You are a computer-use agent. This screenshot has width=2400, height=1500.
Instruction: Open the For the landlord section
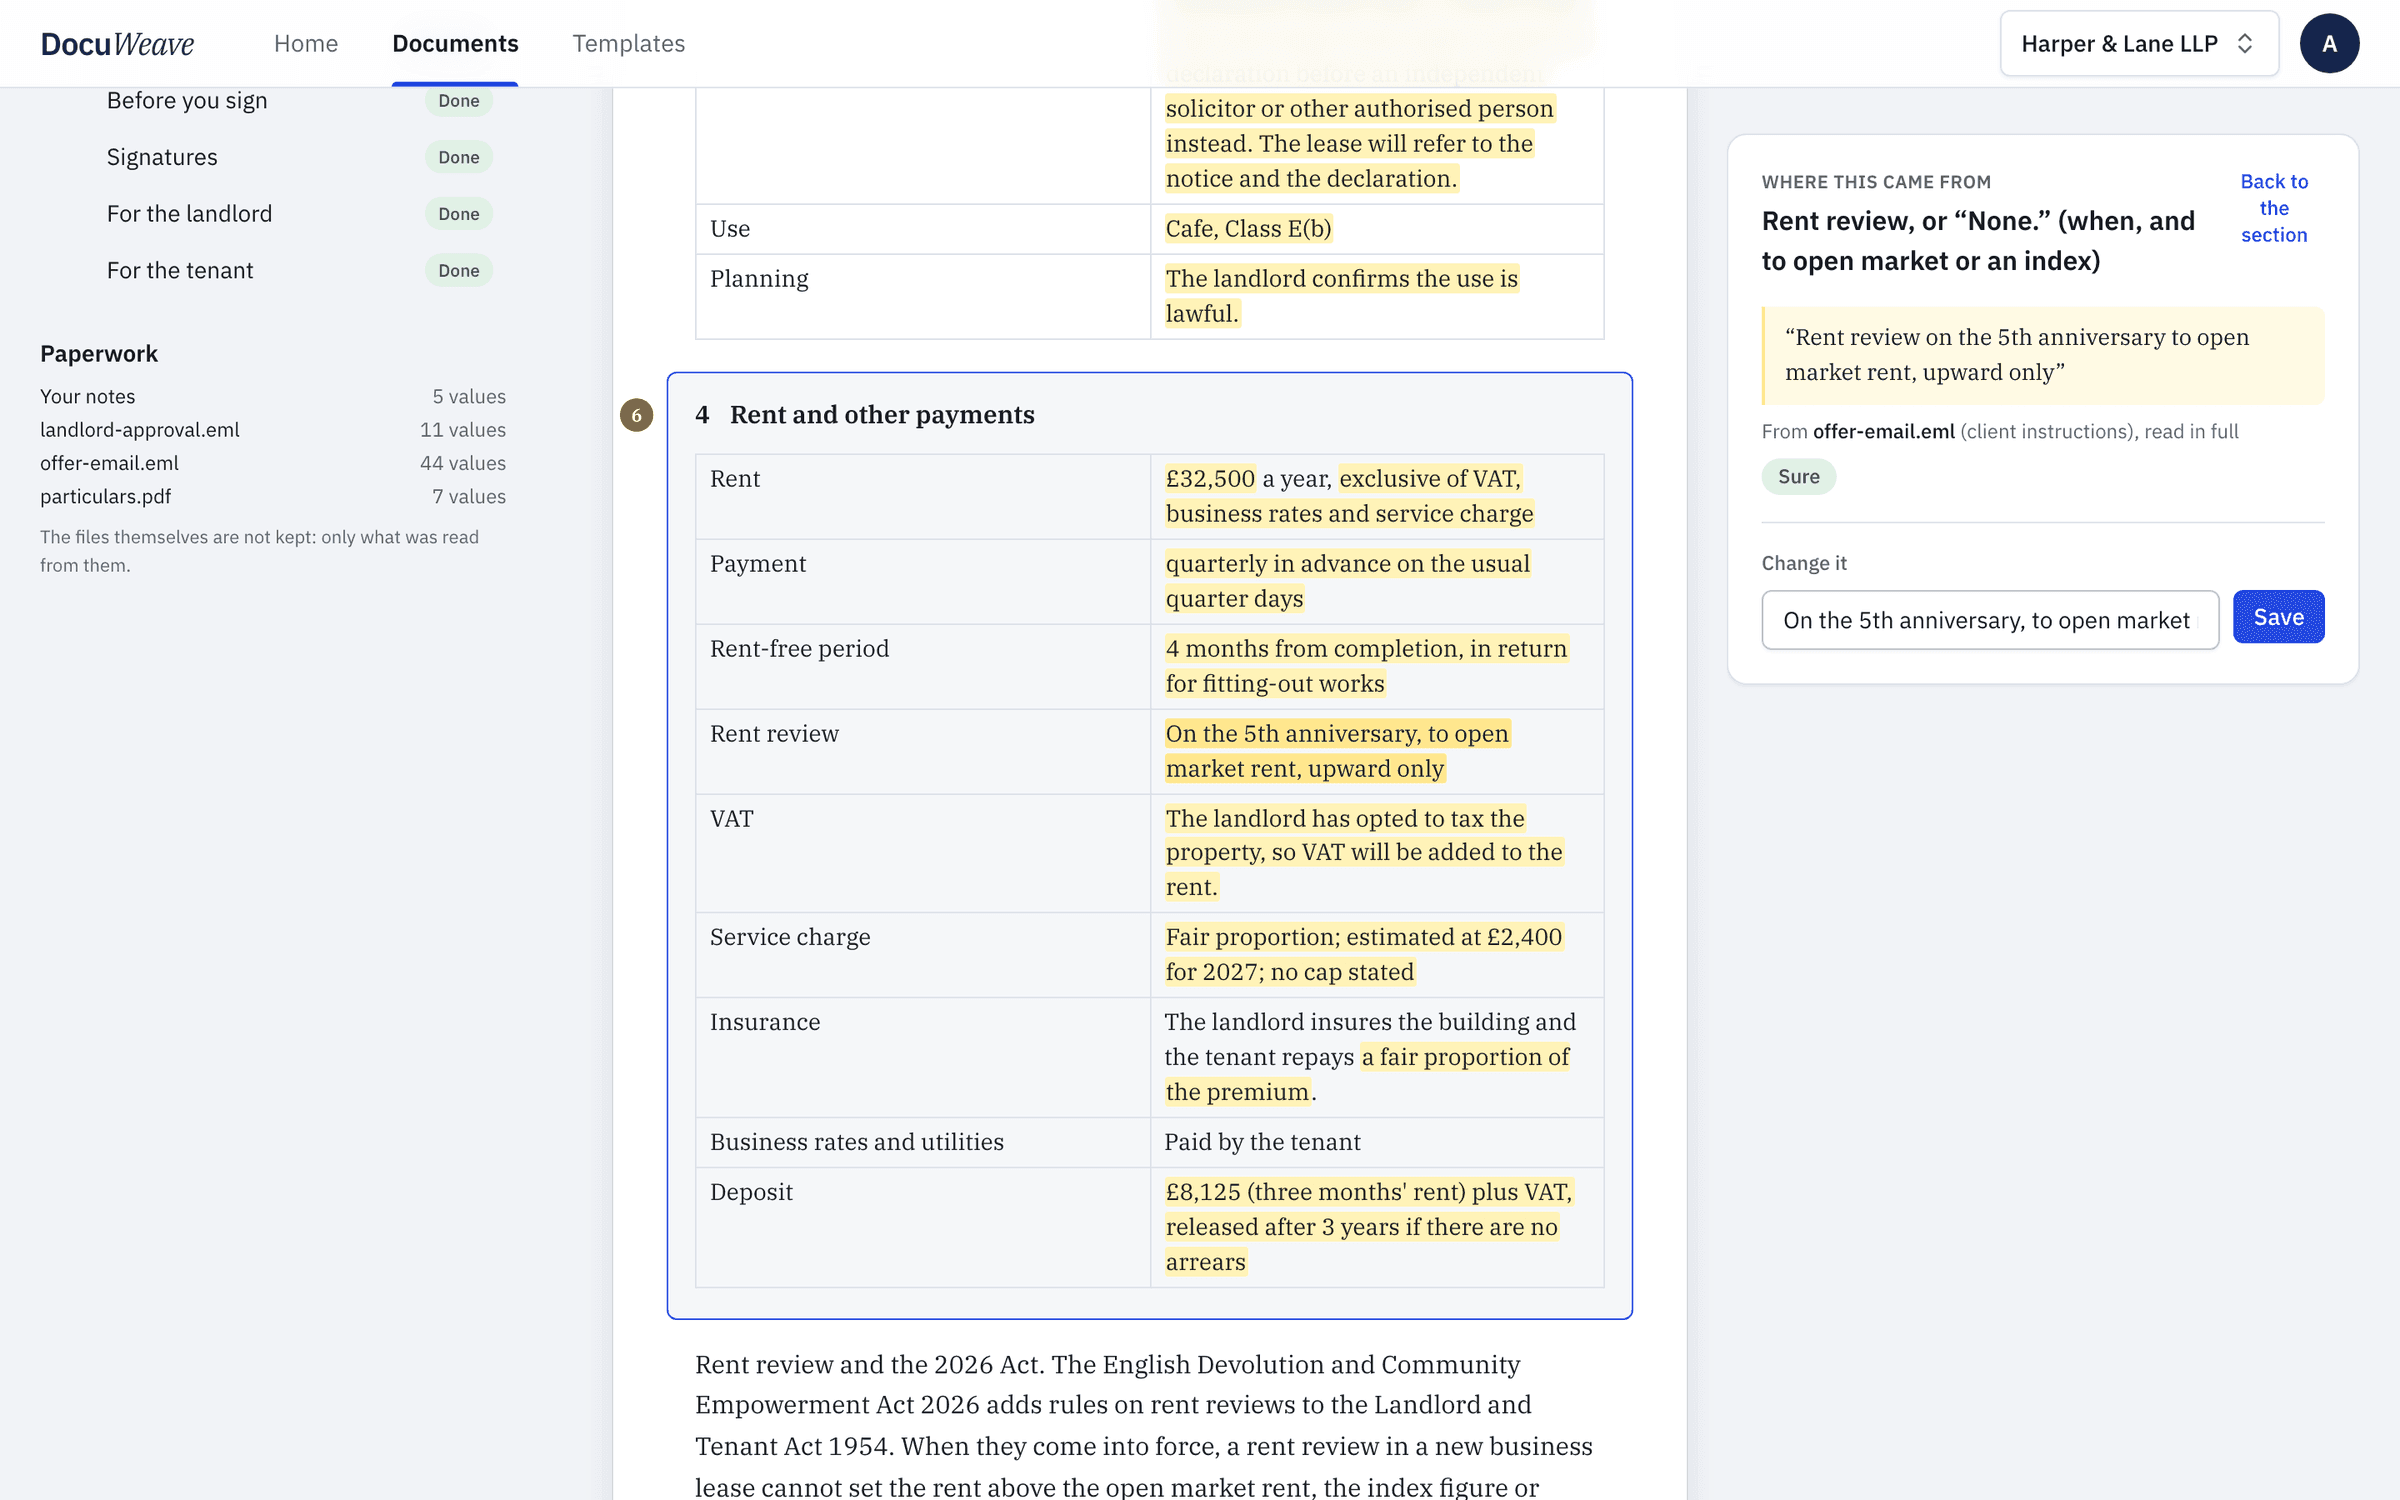[x=189, y=214]
